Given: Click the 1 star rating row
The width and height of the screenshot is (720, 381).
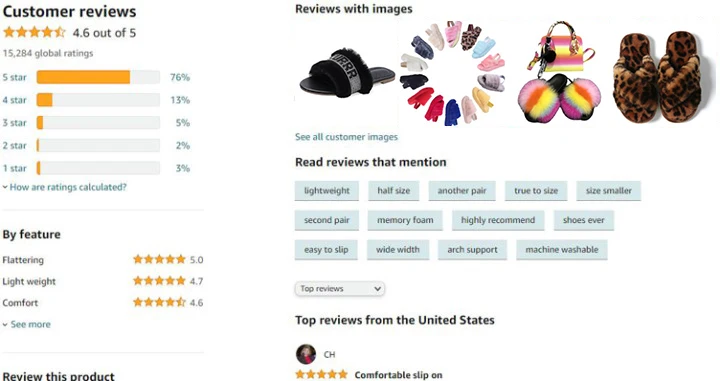Looking at the screenshot, I should tap(96, 168).
